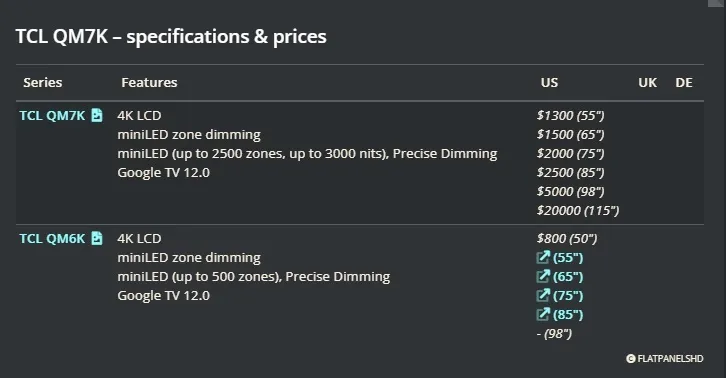Image resolution: width=726 pixels, height=378 pixels.
Task: Open external link icon for 75" QM6K
Action: (x=543, y=295)
